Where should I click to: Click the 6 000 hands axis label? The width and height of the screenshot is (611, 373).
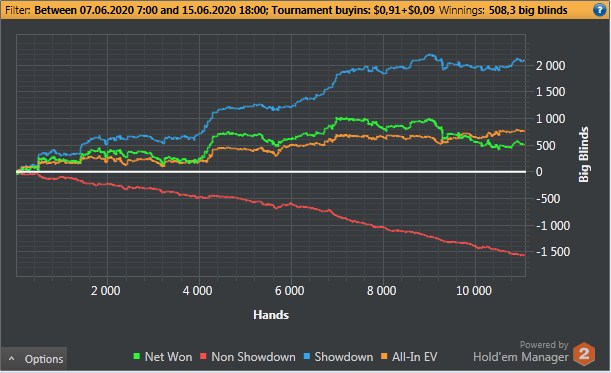(290, 290)
